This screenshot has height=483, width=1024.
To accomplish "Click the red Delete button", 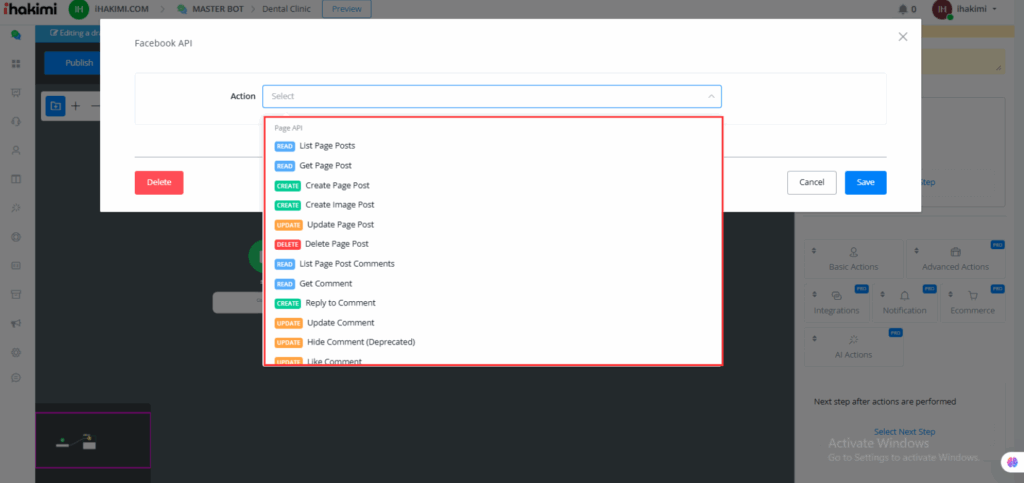I will click(159, 182).
